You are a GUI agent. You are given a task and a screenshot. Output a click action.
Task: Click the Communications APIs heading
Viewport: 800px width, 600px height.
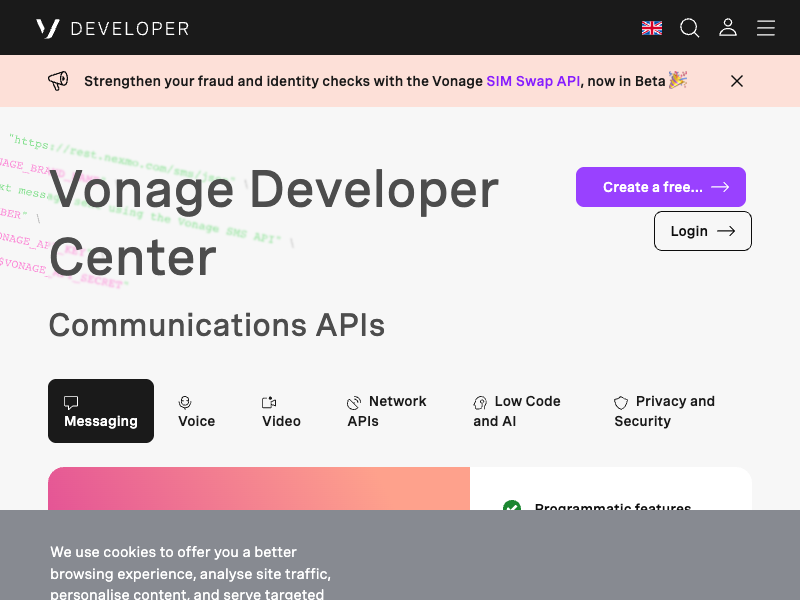click(217, 325)
